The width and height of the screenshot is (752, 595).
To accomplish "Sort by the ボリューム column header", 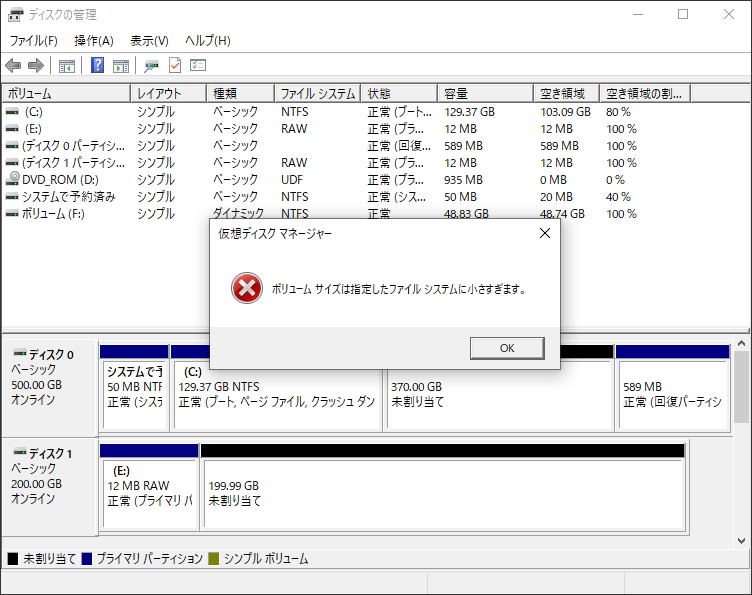I will [66, 93].
